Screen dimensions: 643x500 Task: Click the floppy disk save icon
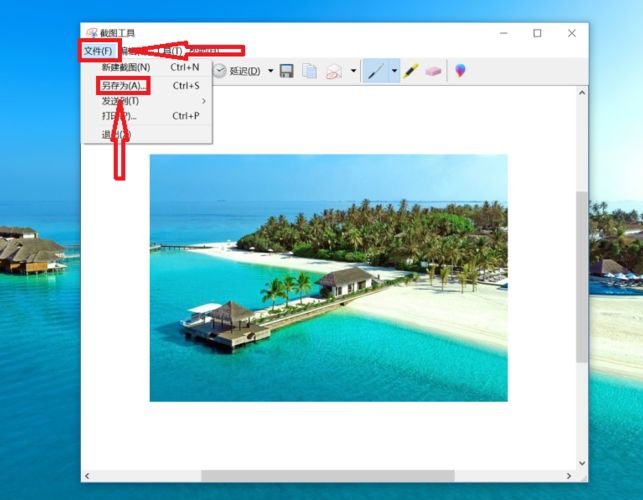287,71
